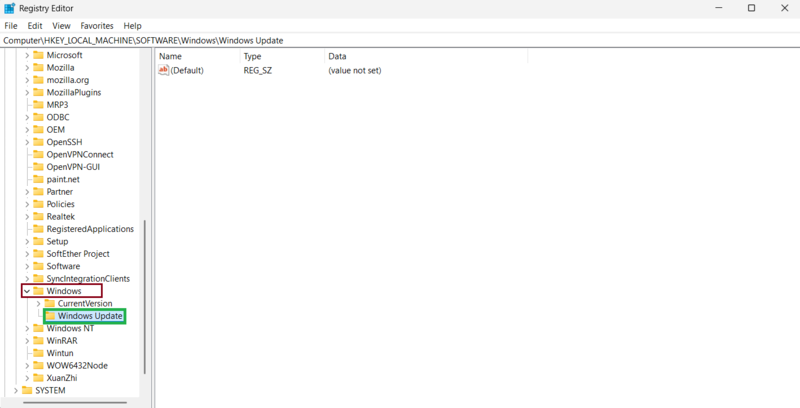
Task: Click the tree pane vertical scrollbar
Action: (146, 300)
